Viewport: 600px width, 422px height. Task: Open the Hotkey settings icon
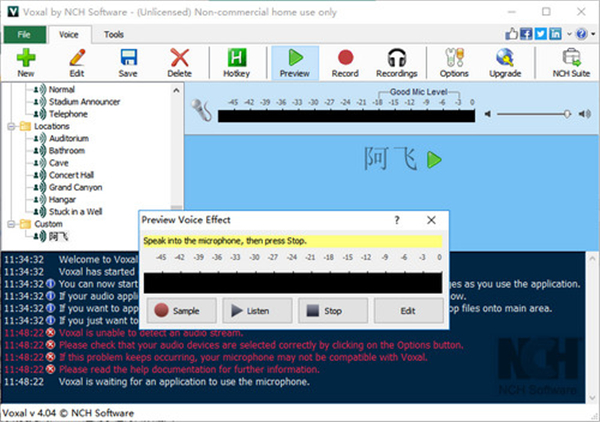point(238,62)
